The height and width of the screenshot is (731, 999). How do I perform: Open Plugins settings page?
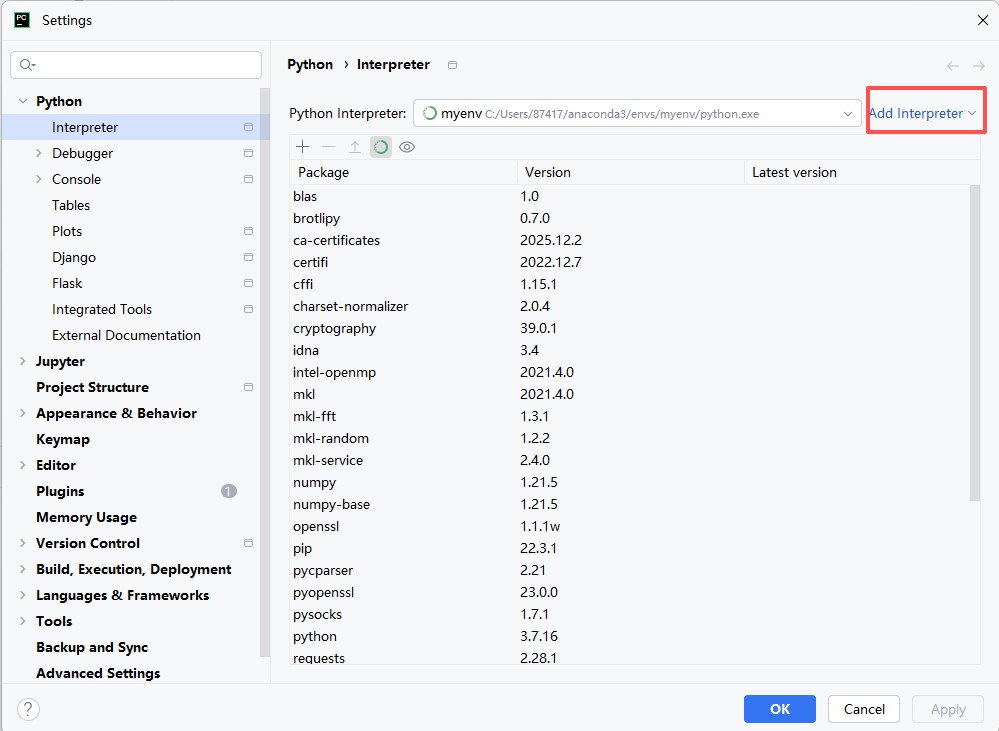[x=60, y=491]
